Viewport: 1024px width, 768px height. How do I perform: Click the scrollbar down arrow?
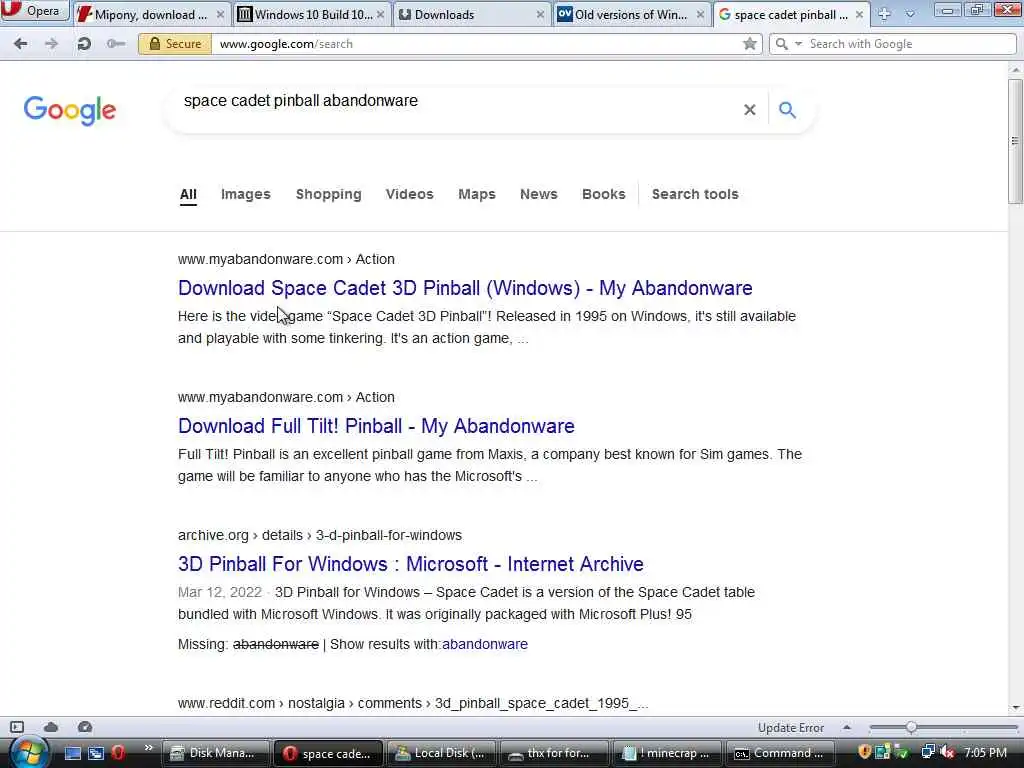1015,708
